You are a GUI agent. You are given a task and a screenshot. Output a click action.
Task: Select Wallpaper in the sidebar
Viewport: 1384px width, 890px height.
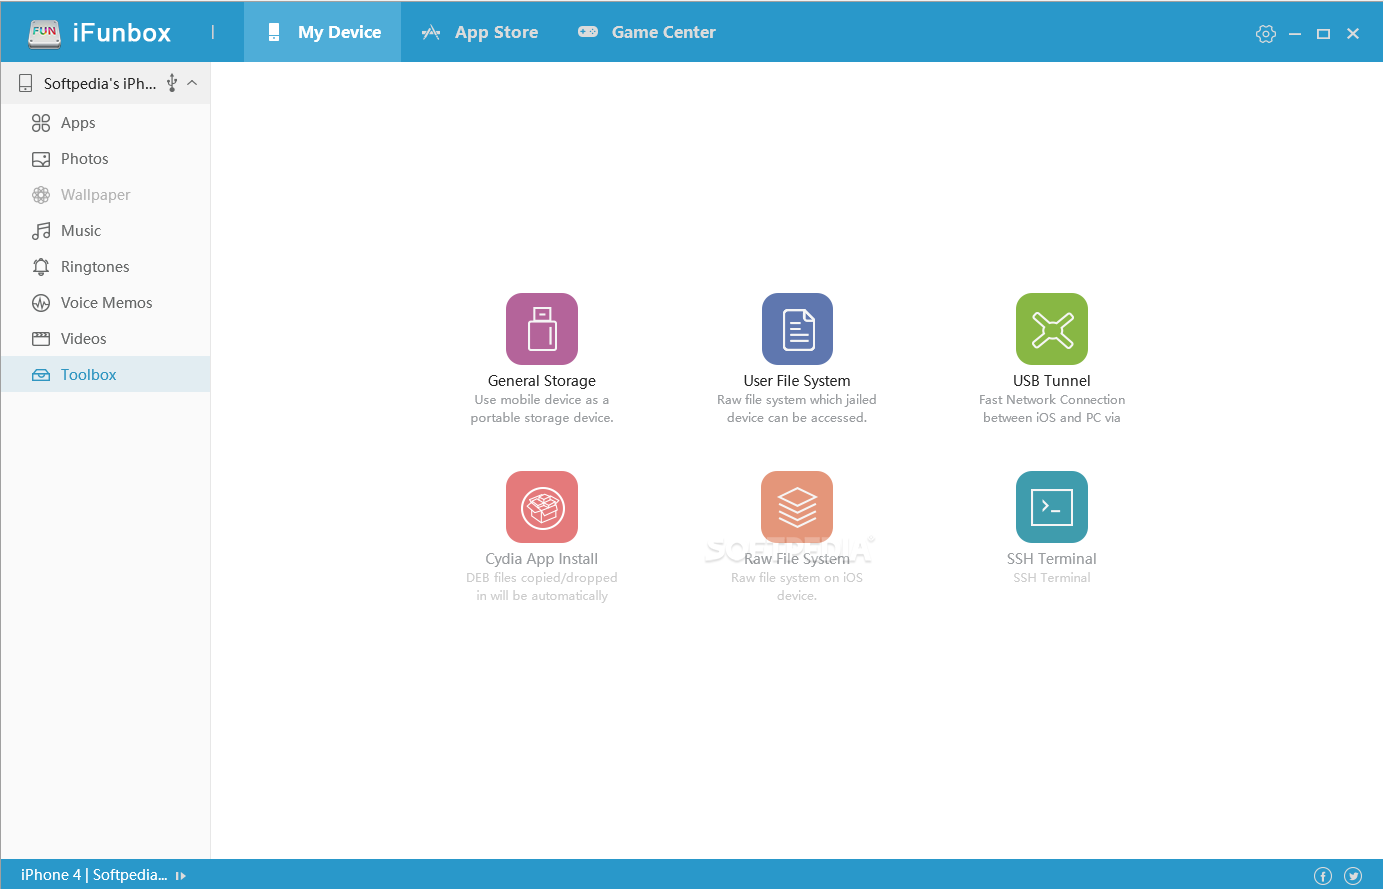pos(105,195)
